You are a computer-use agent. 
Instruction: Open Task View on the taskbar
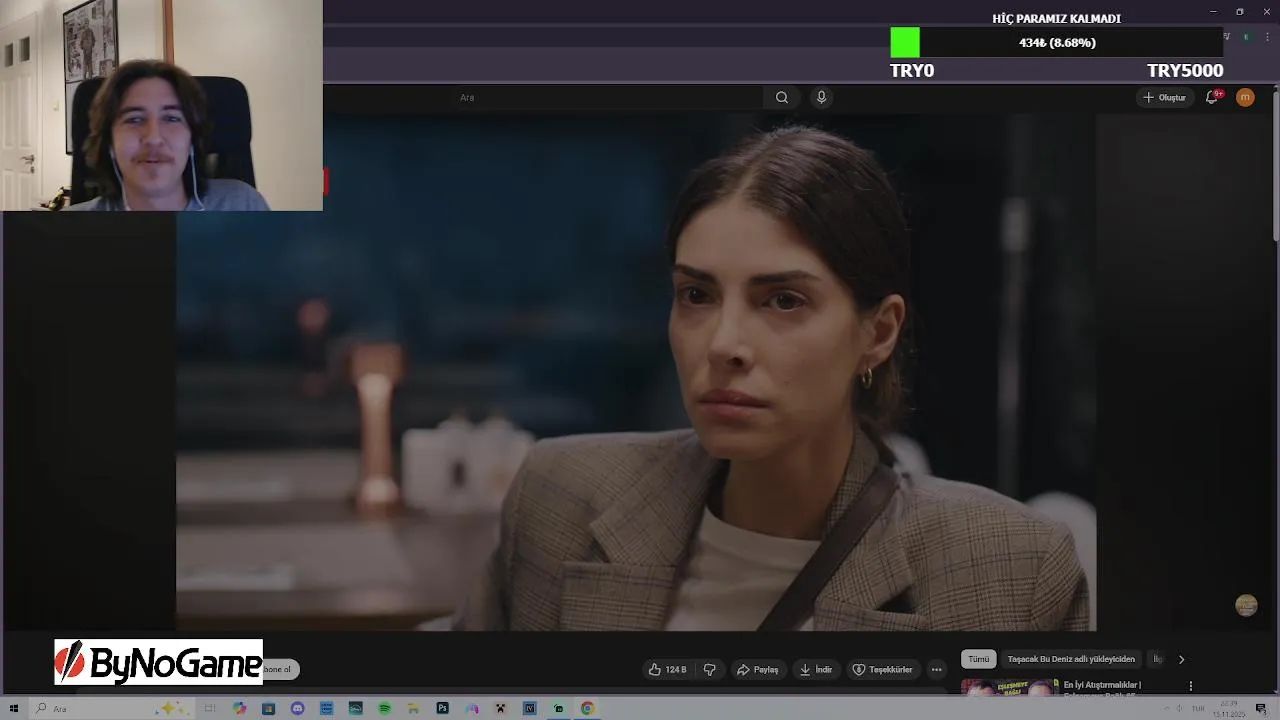pos(210,708)
